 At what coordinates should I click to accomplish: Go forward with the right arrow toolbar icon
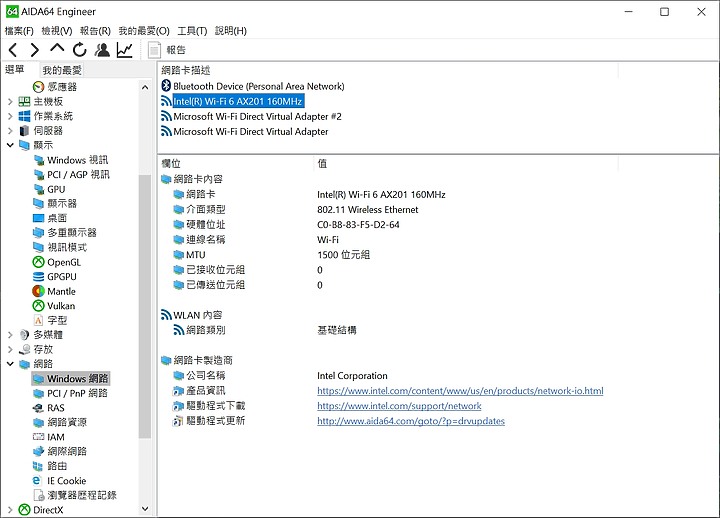pos(34,50)
